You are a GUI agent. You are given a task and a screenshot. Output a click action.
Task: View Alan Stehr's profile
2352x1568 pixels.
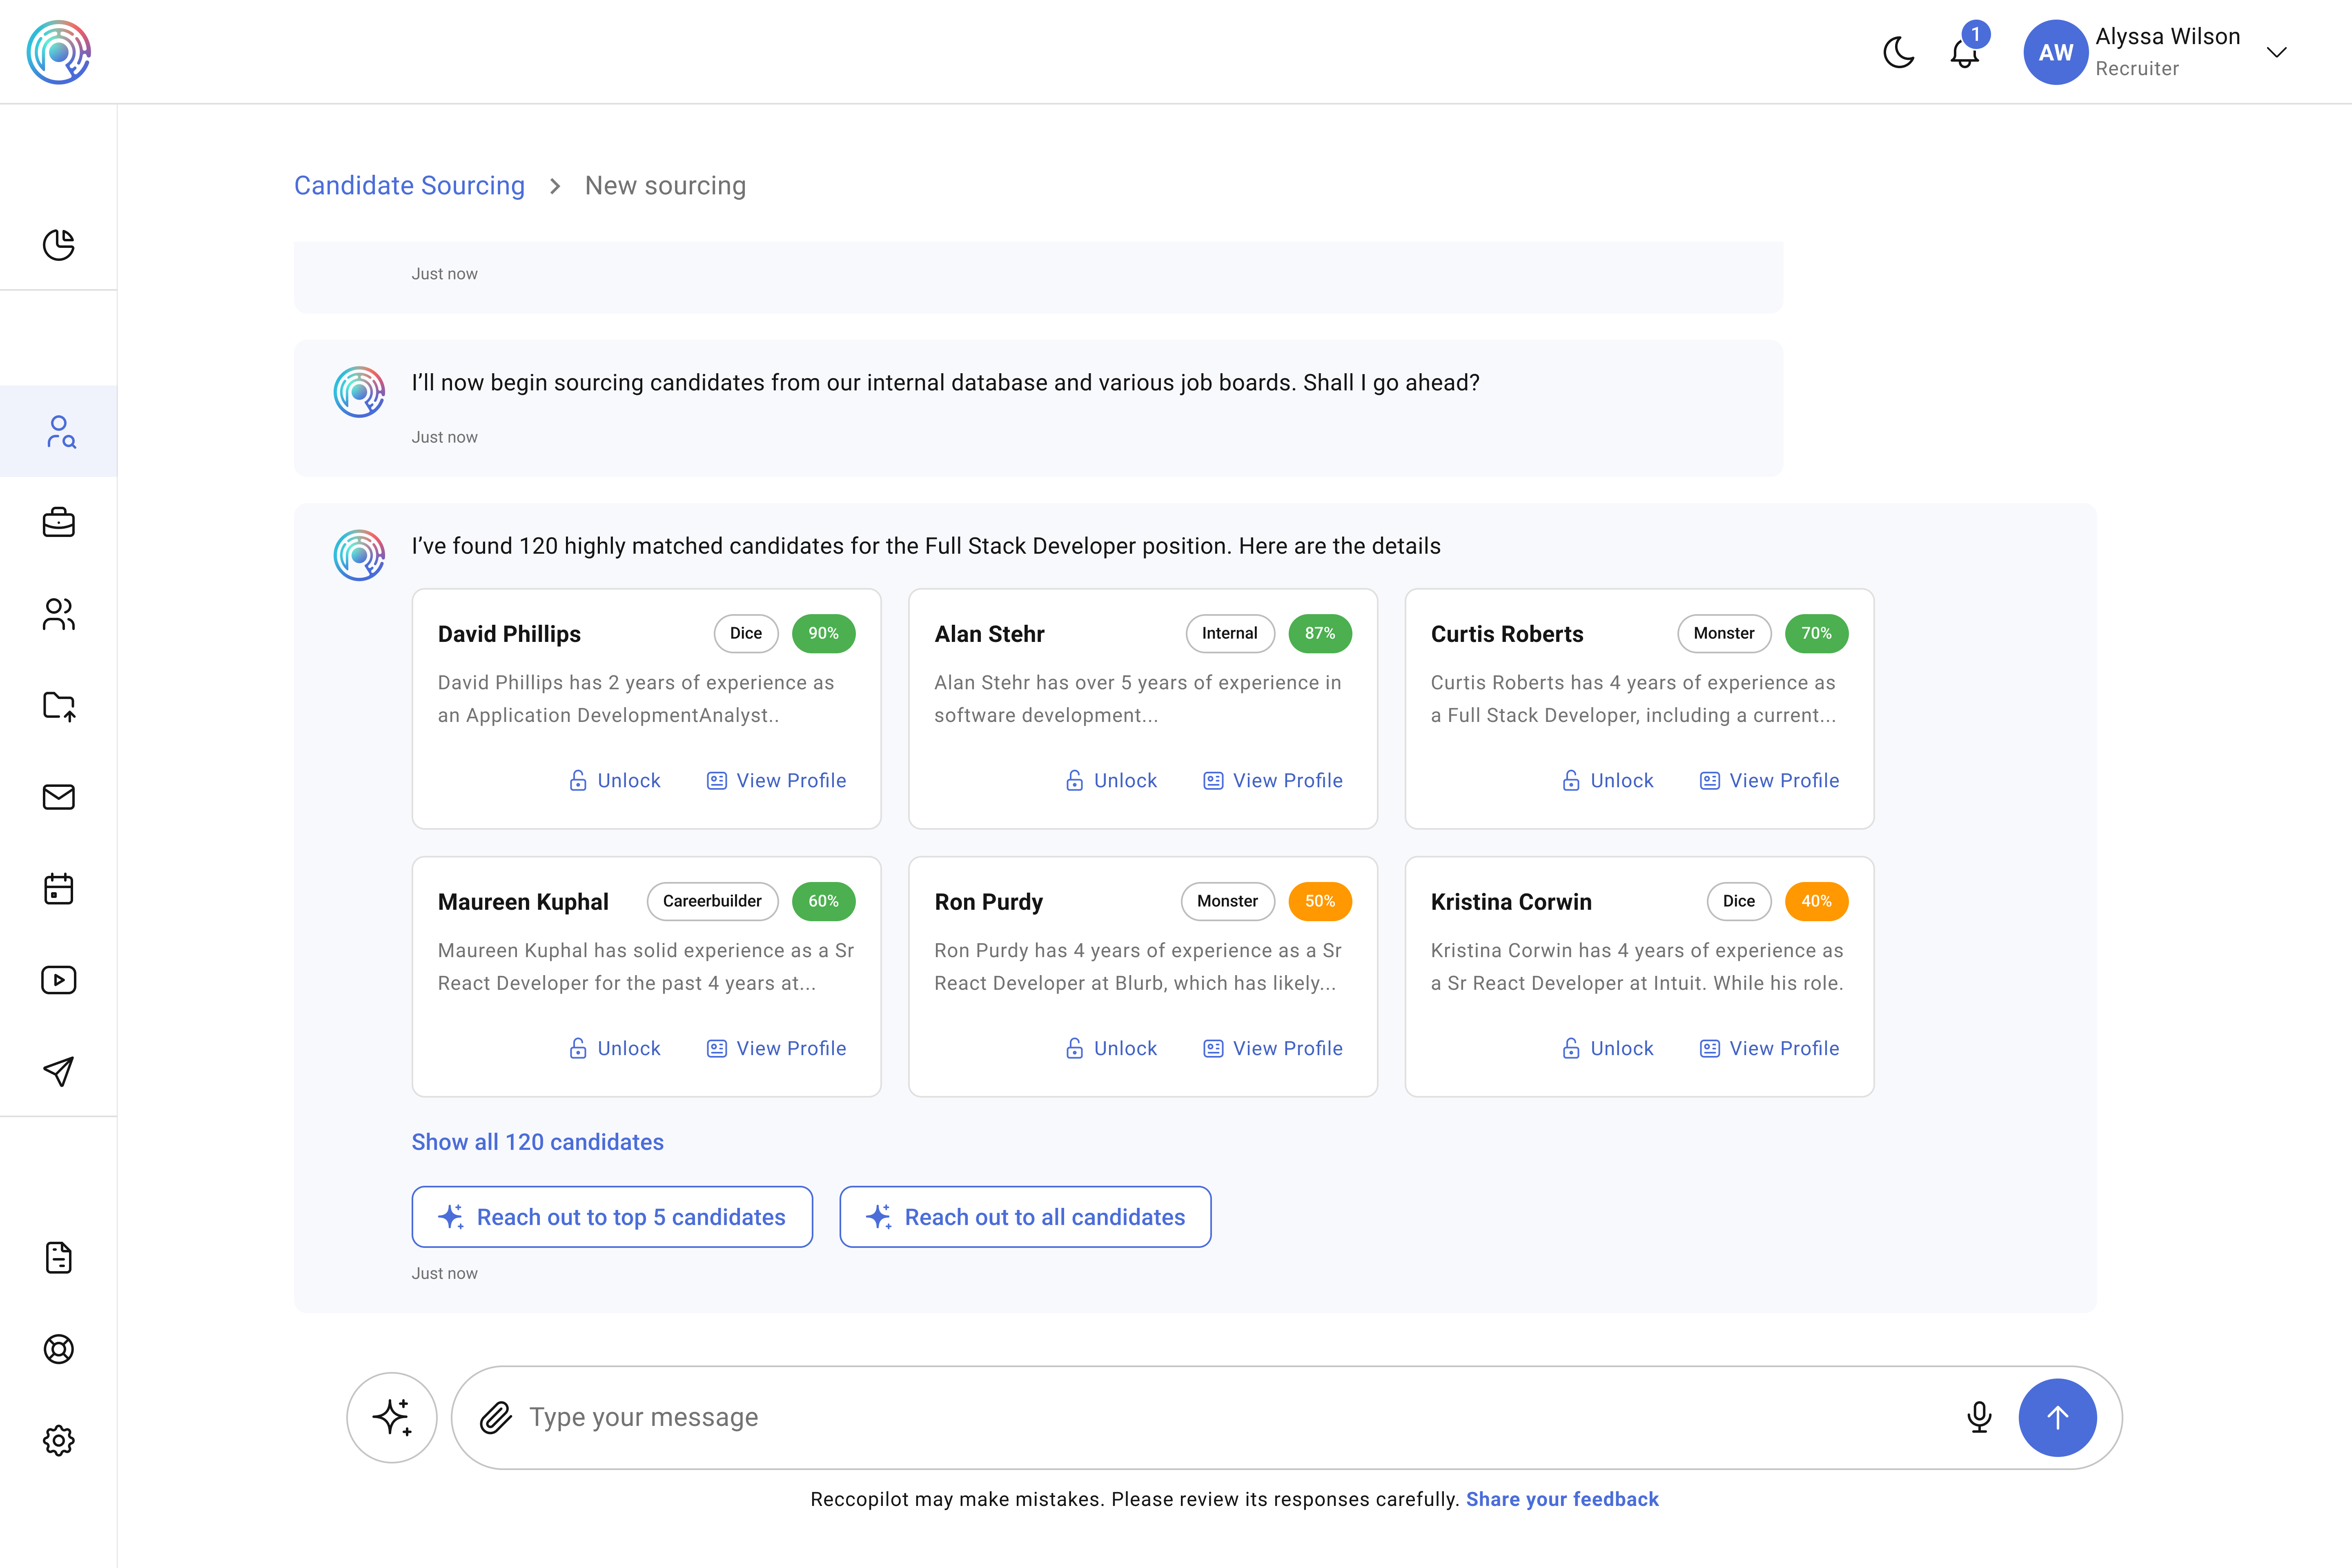(1273, 781)
